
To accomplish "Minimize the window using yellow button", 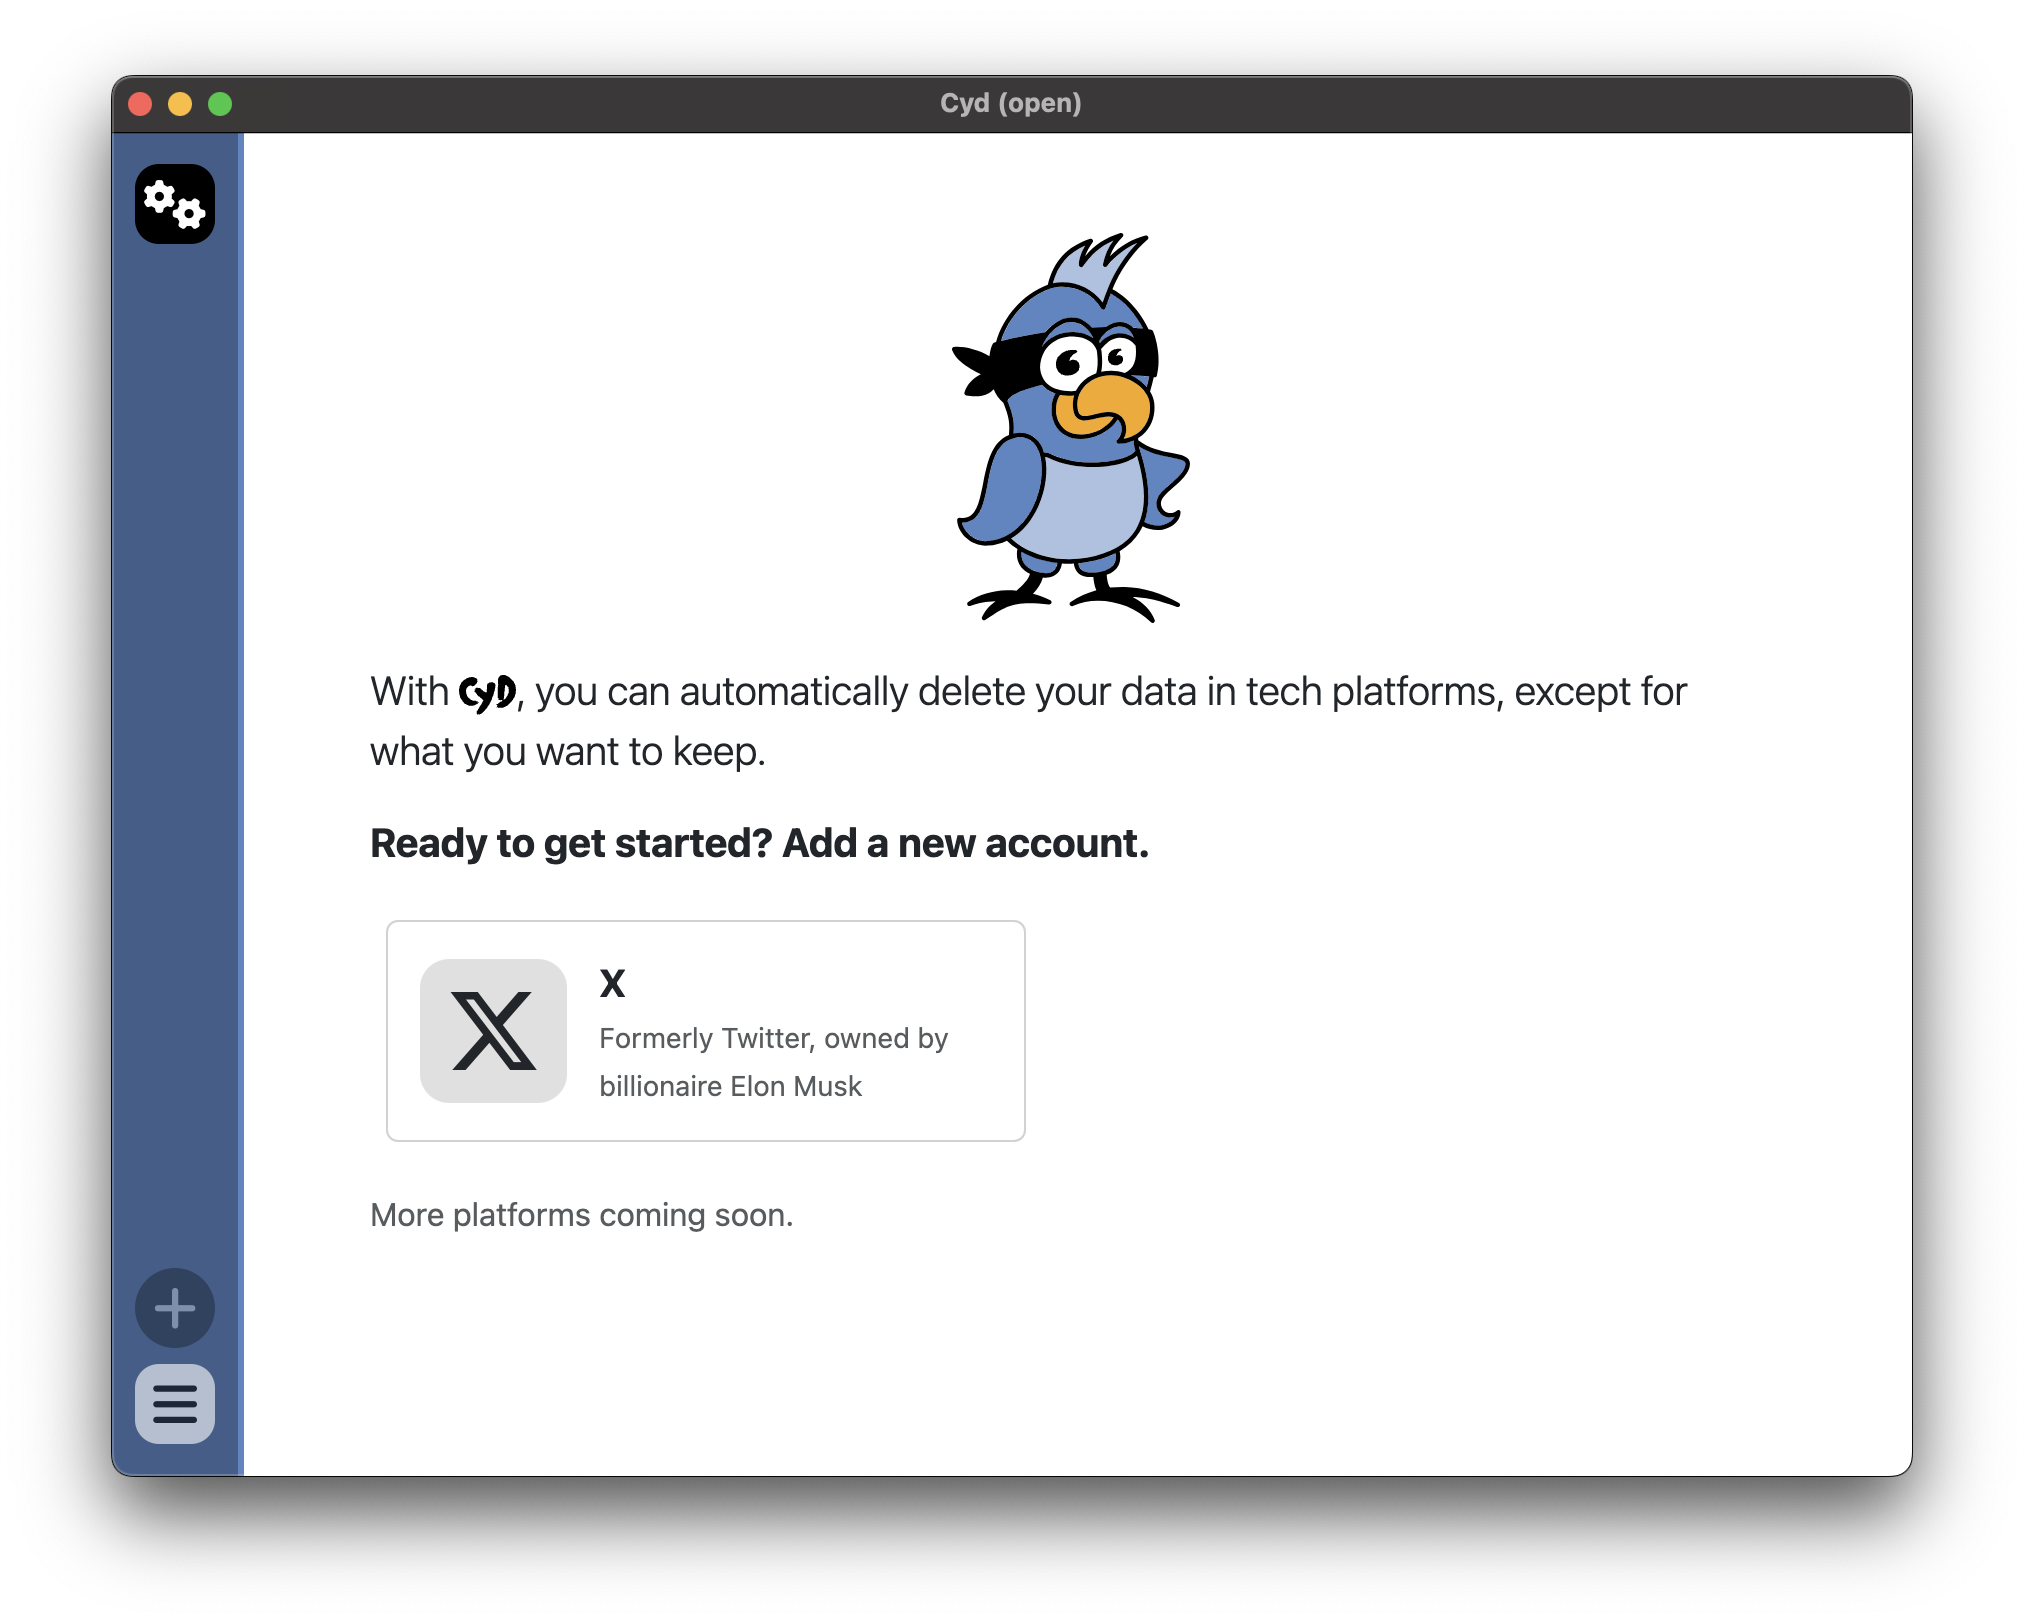I will point(180,104).
